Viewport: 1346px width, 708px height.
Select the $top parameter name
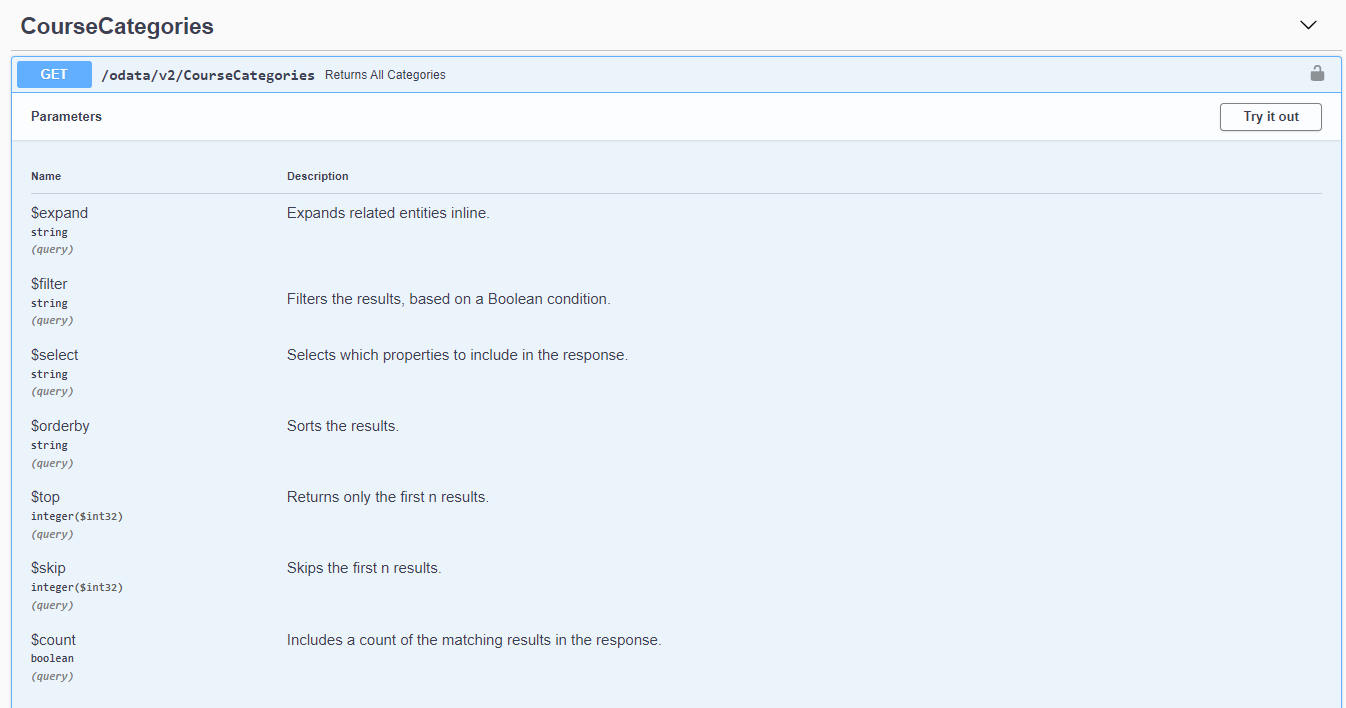pos(46,497)
